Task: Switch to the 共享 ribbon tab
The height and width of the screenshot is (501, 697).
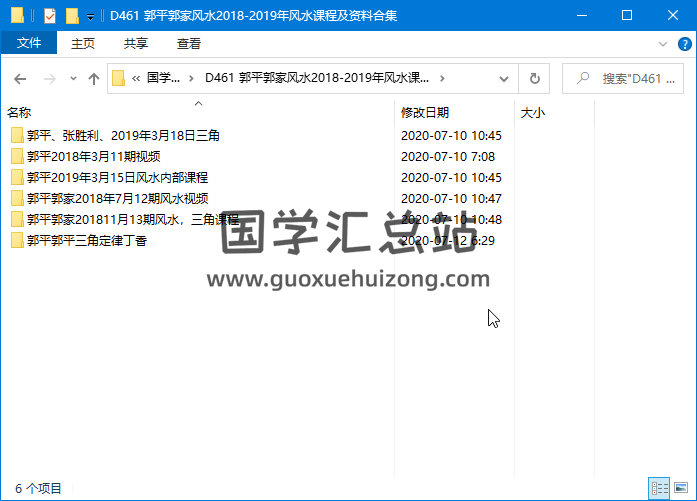Action: coord(136,43)
